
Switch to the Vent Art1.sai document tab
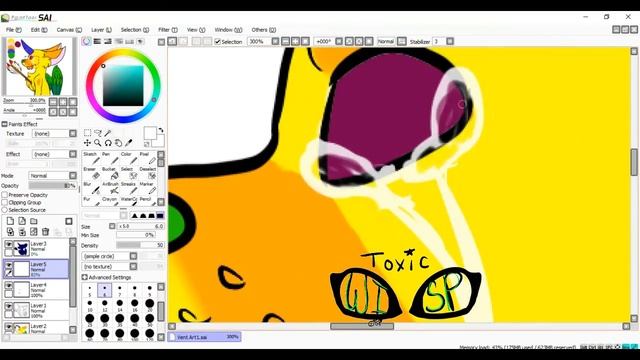coord(204,337)
